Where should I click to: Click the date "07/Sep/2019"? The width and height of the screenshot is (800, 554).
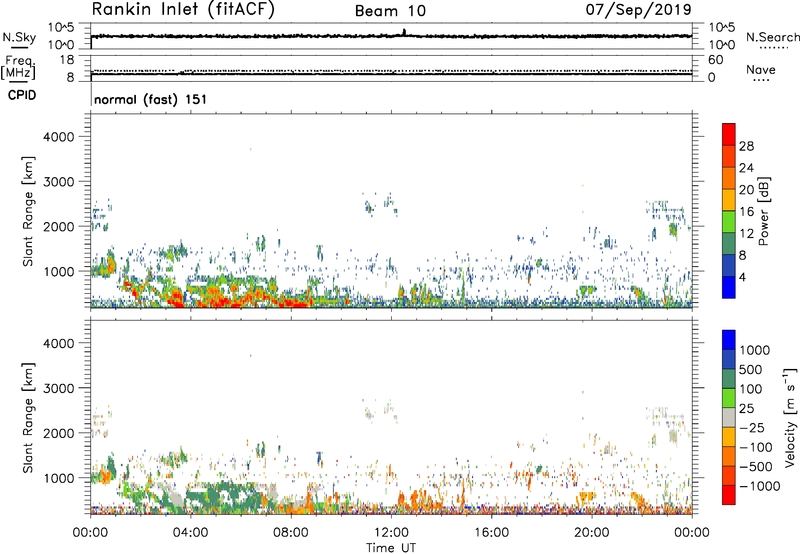(x=638, y=9)
